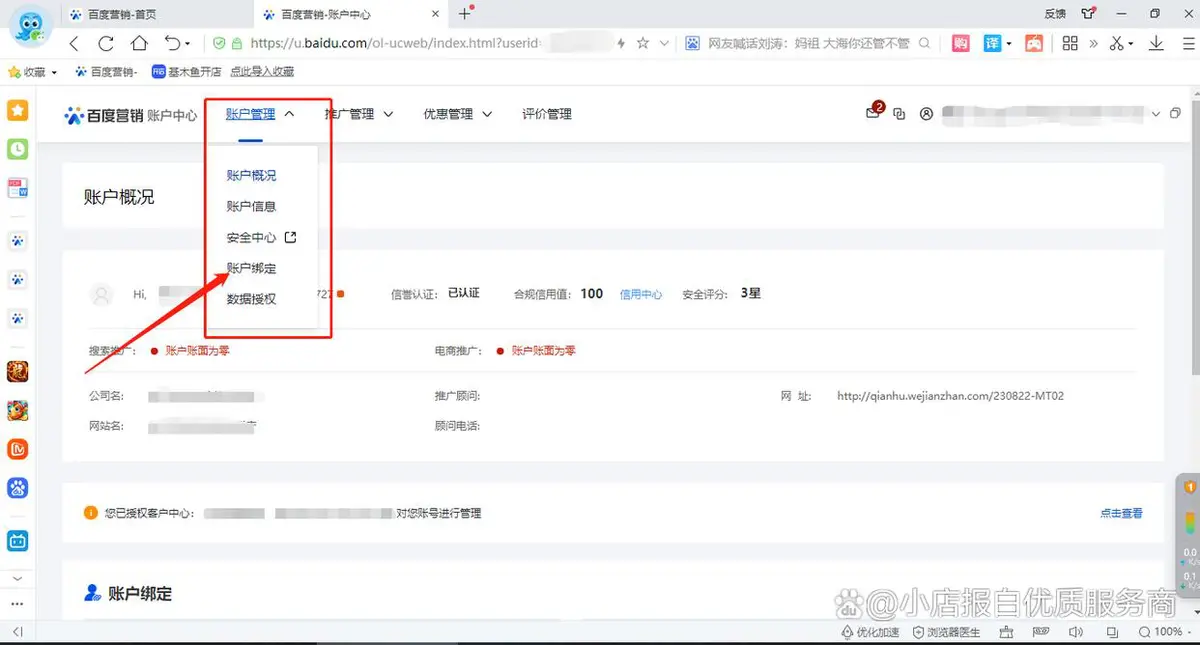The image size is (1200, 645).
Task: Open the green clock history sidebar icon
Action: click(x=18, y=149)
